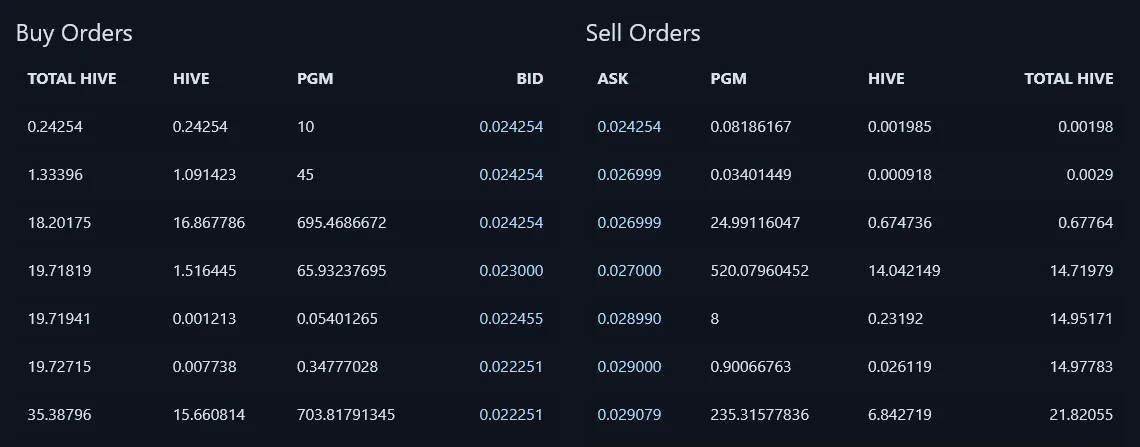1140x447 pixels.
Task: Click the sell order of 520.07960452 PGM
Action: (x=855, y=271)
